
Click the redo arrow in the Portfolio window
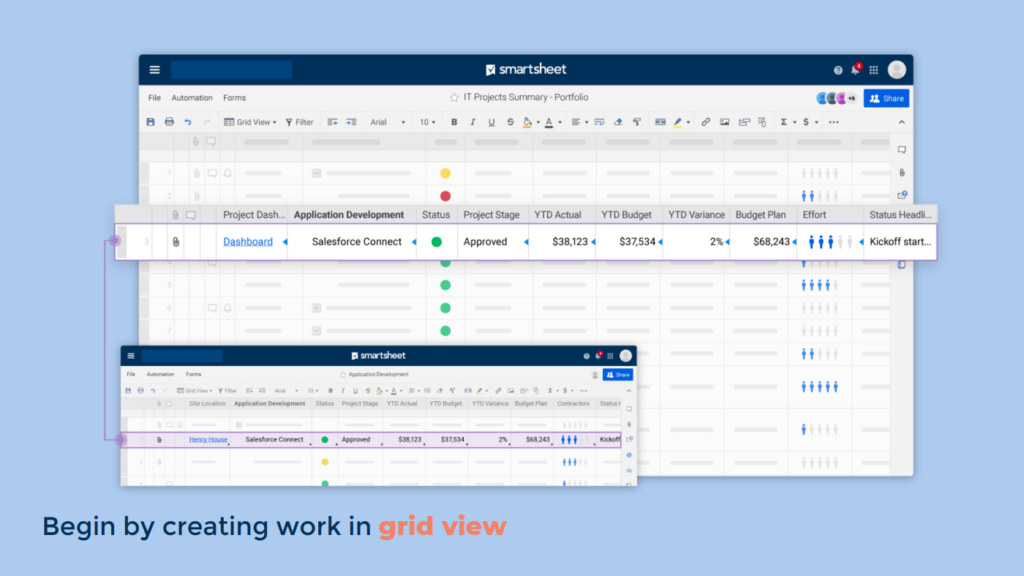click(x=206, y=122)
